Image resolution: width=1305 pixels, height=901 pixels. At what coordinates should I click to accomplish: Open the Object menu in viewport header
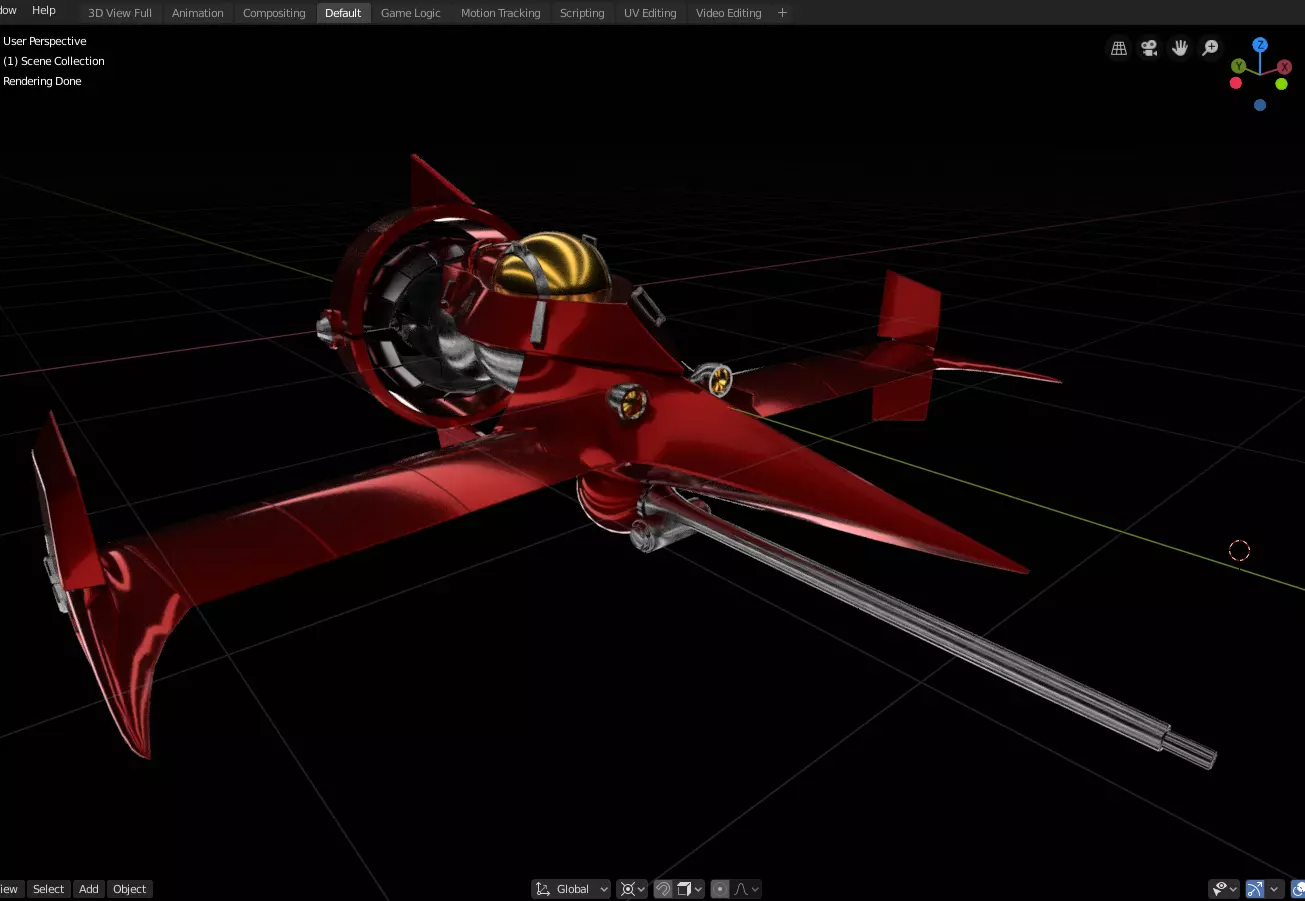click(130, 889)
